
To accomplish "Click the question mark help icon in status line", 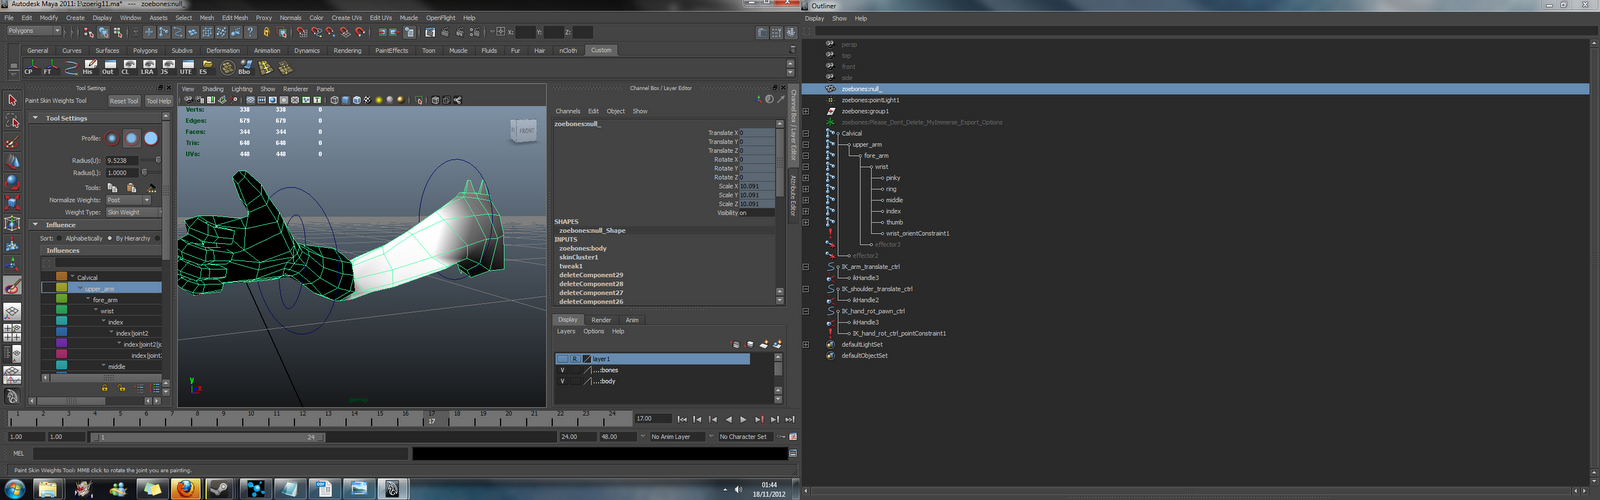I will pyautogui.click(x=251, y=32).
